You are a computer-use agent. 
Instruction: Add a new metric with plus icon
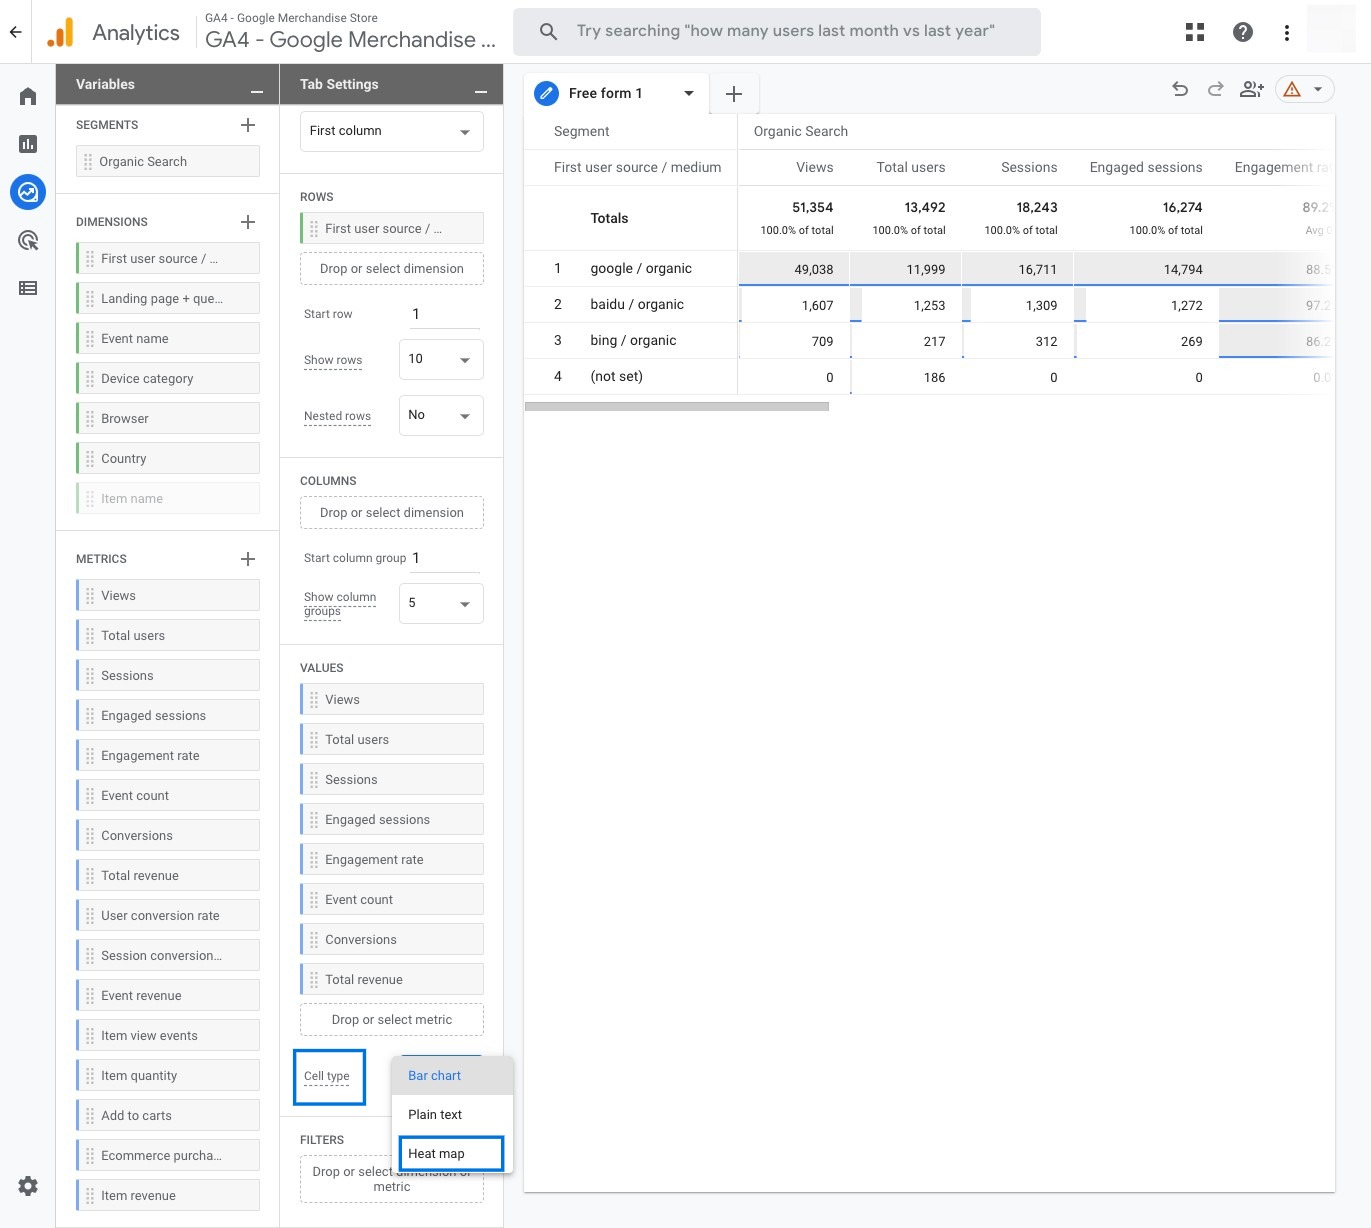[248, 559]
